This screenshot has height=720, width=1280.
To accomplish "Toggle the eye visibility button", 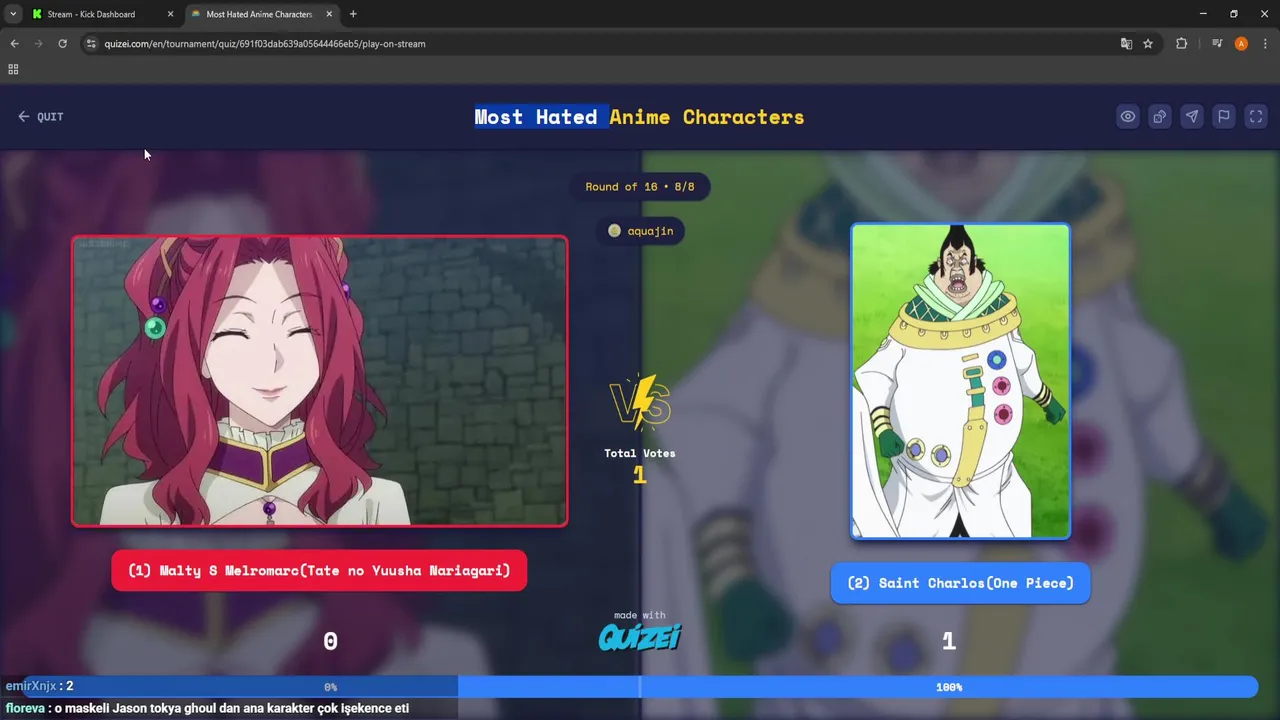I will [x=1128, y=116].
